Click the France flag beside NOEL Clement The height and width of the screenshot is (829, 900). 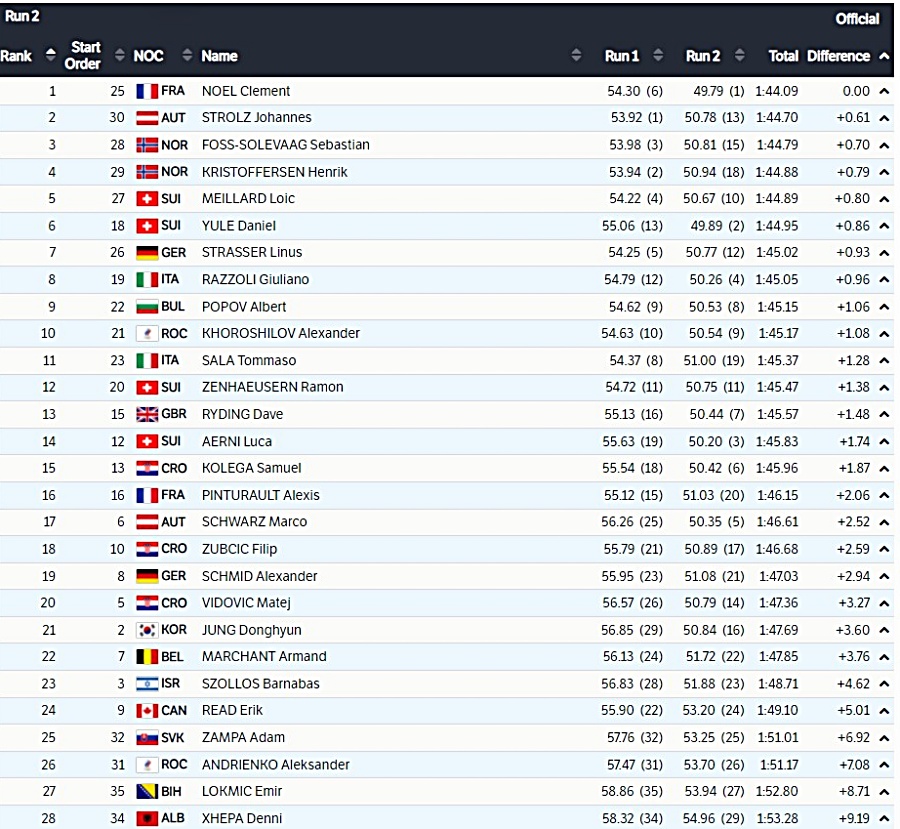click(x=147, y=91)
